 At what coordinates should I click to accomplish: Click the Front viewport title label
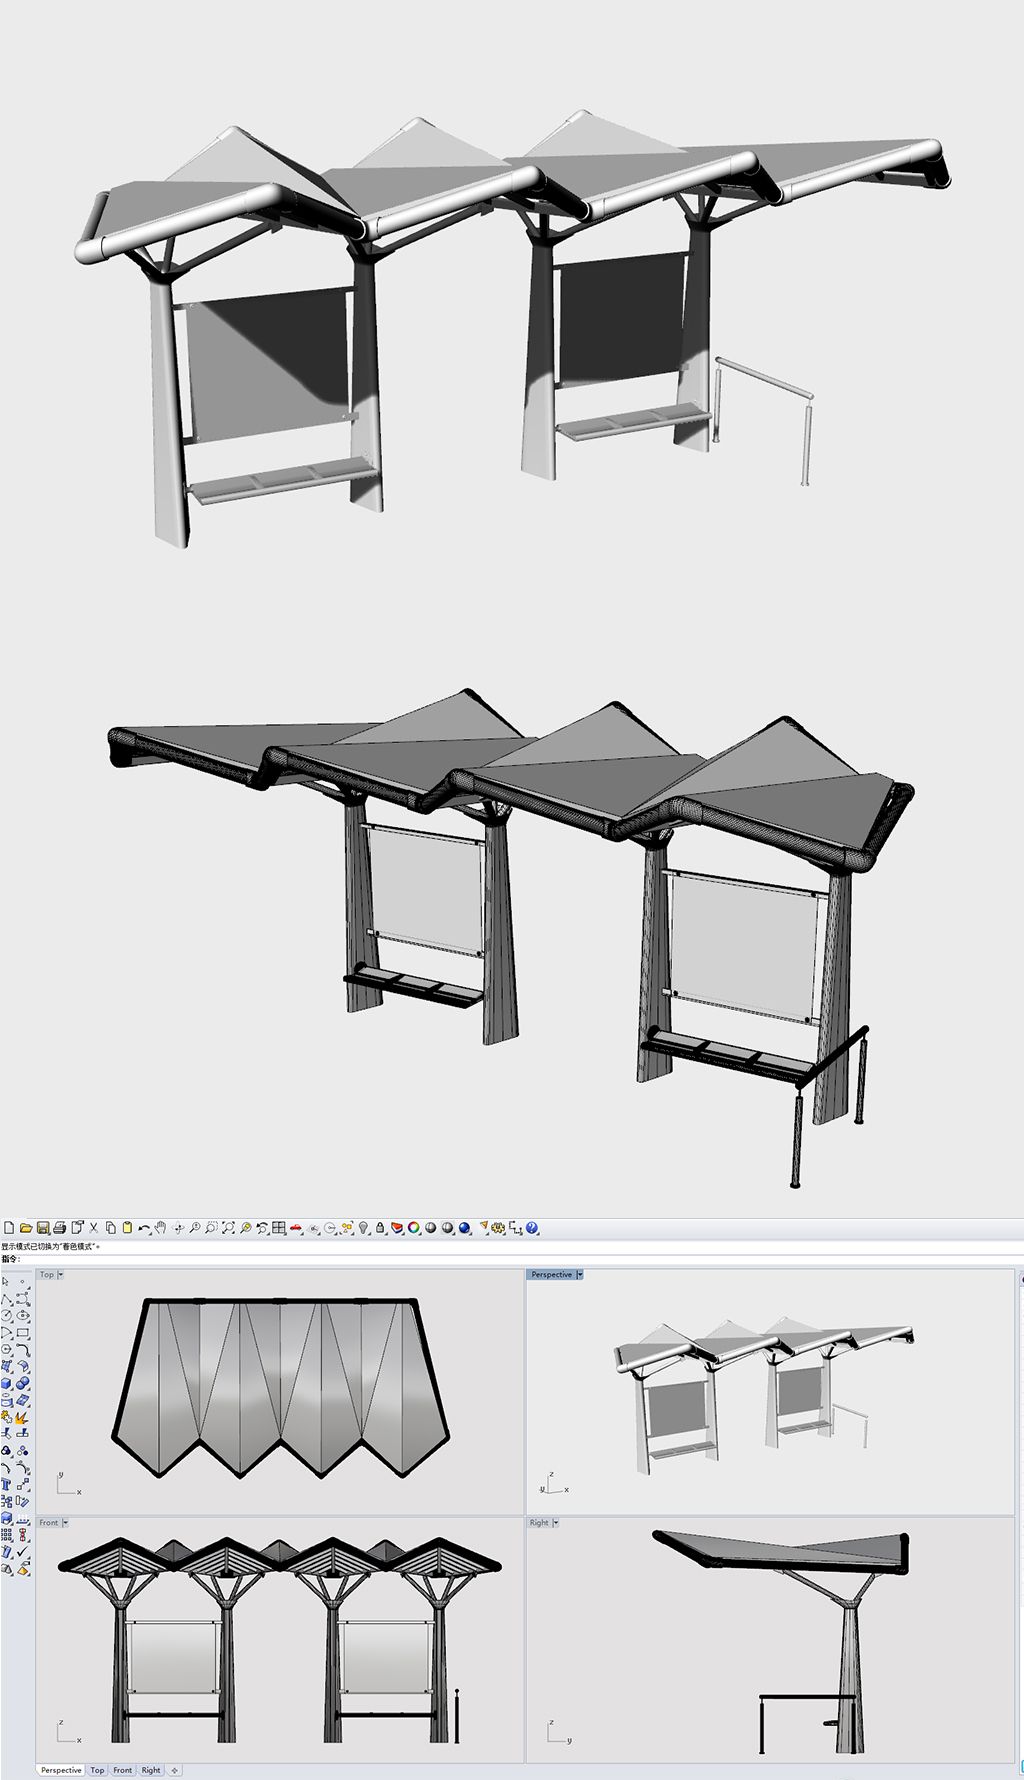[49, 1523]
